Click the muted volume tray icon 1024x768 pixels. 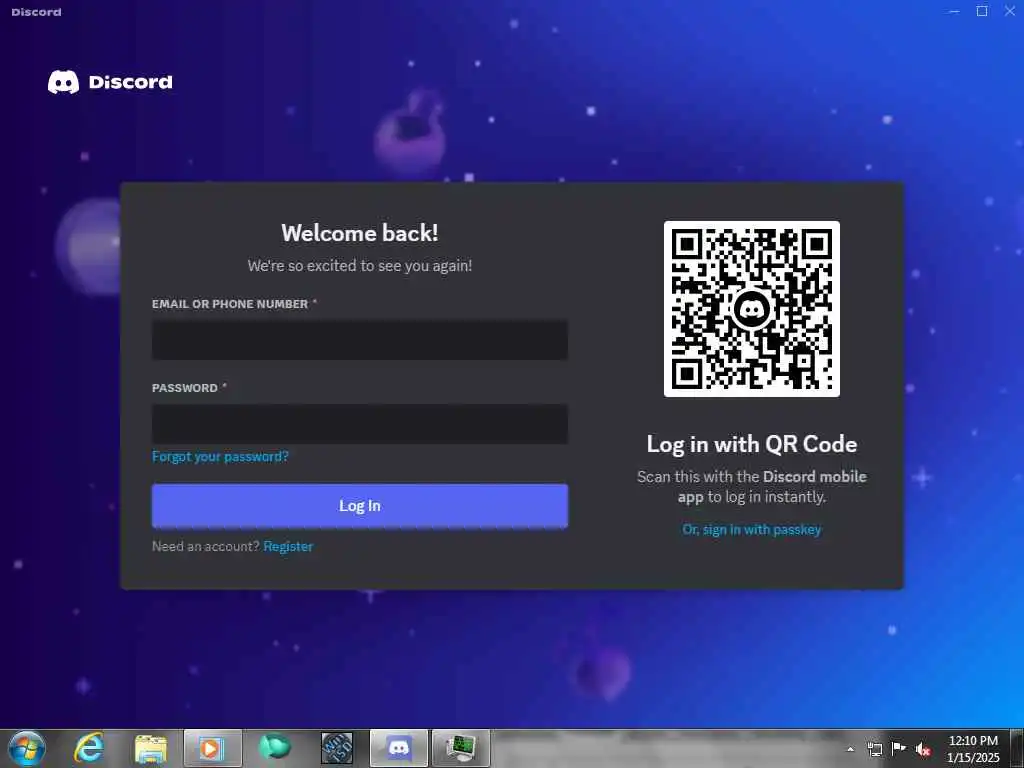(923, 749)
